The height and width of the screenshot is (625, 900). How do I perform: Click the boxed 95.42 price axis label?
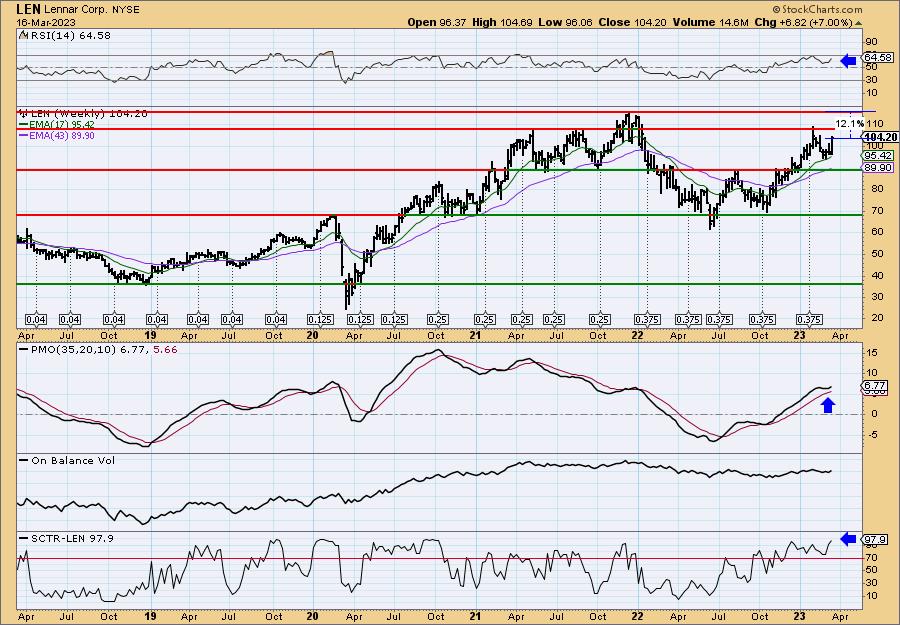pyautogui.click(x=878, y=156)
